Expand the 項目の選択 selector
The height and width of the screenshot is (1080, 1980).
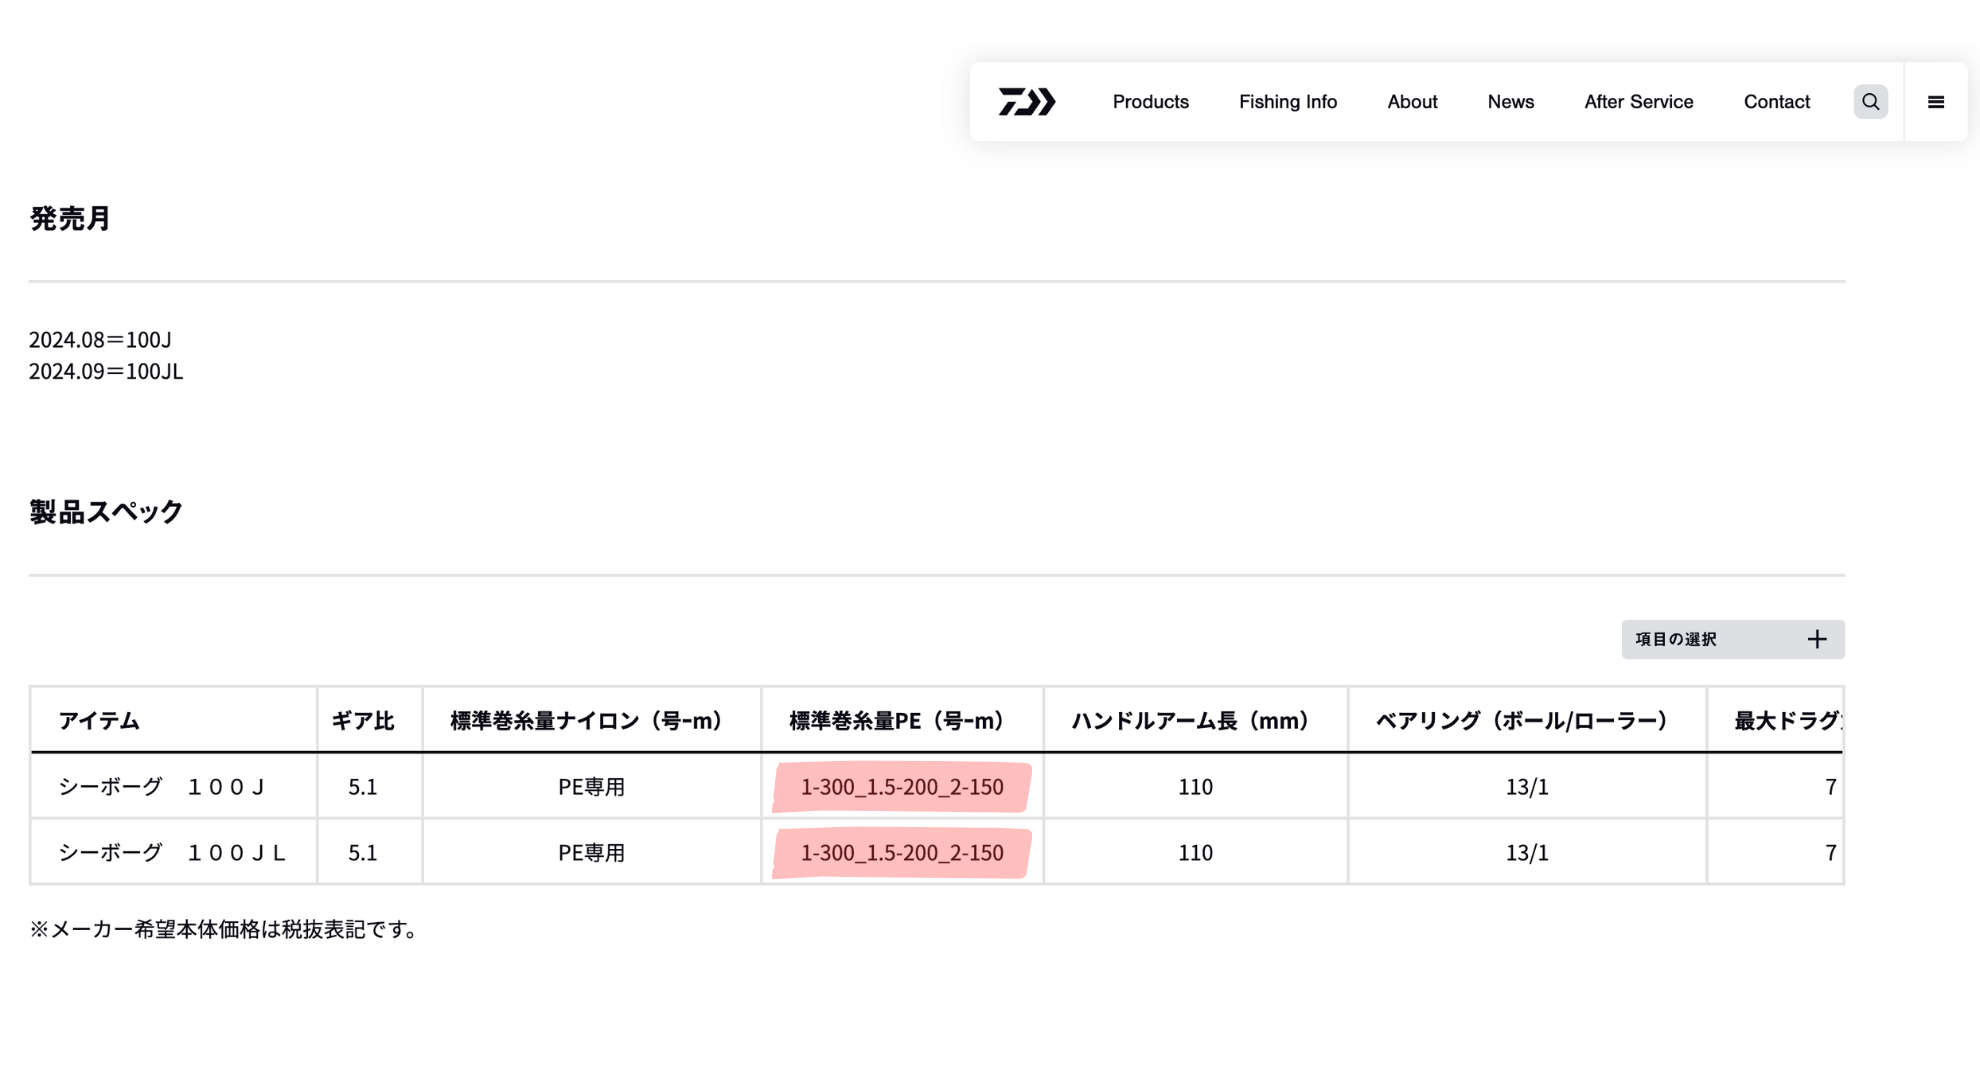pos(1733,639)
